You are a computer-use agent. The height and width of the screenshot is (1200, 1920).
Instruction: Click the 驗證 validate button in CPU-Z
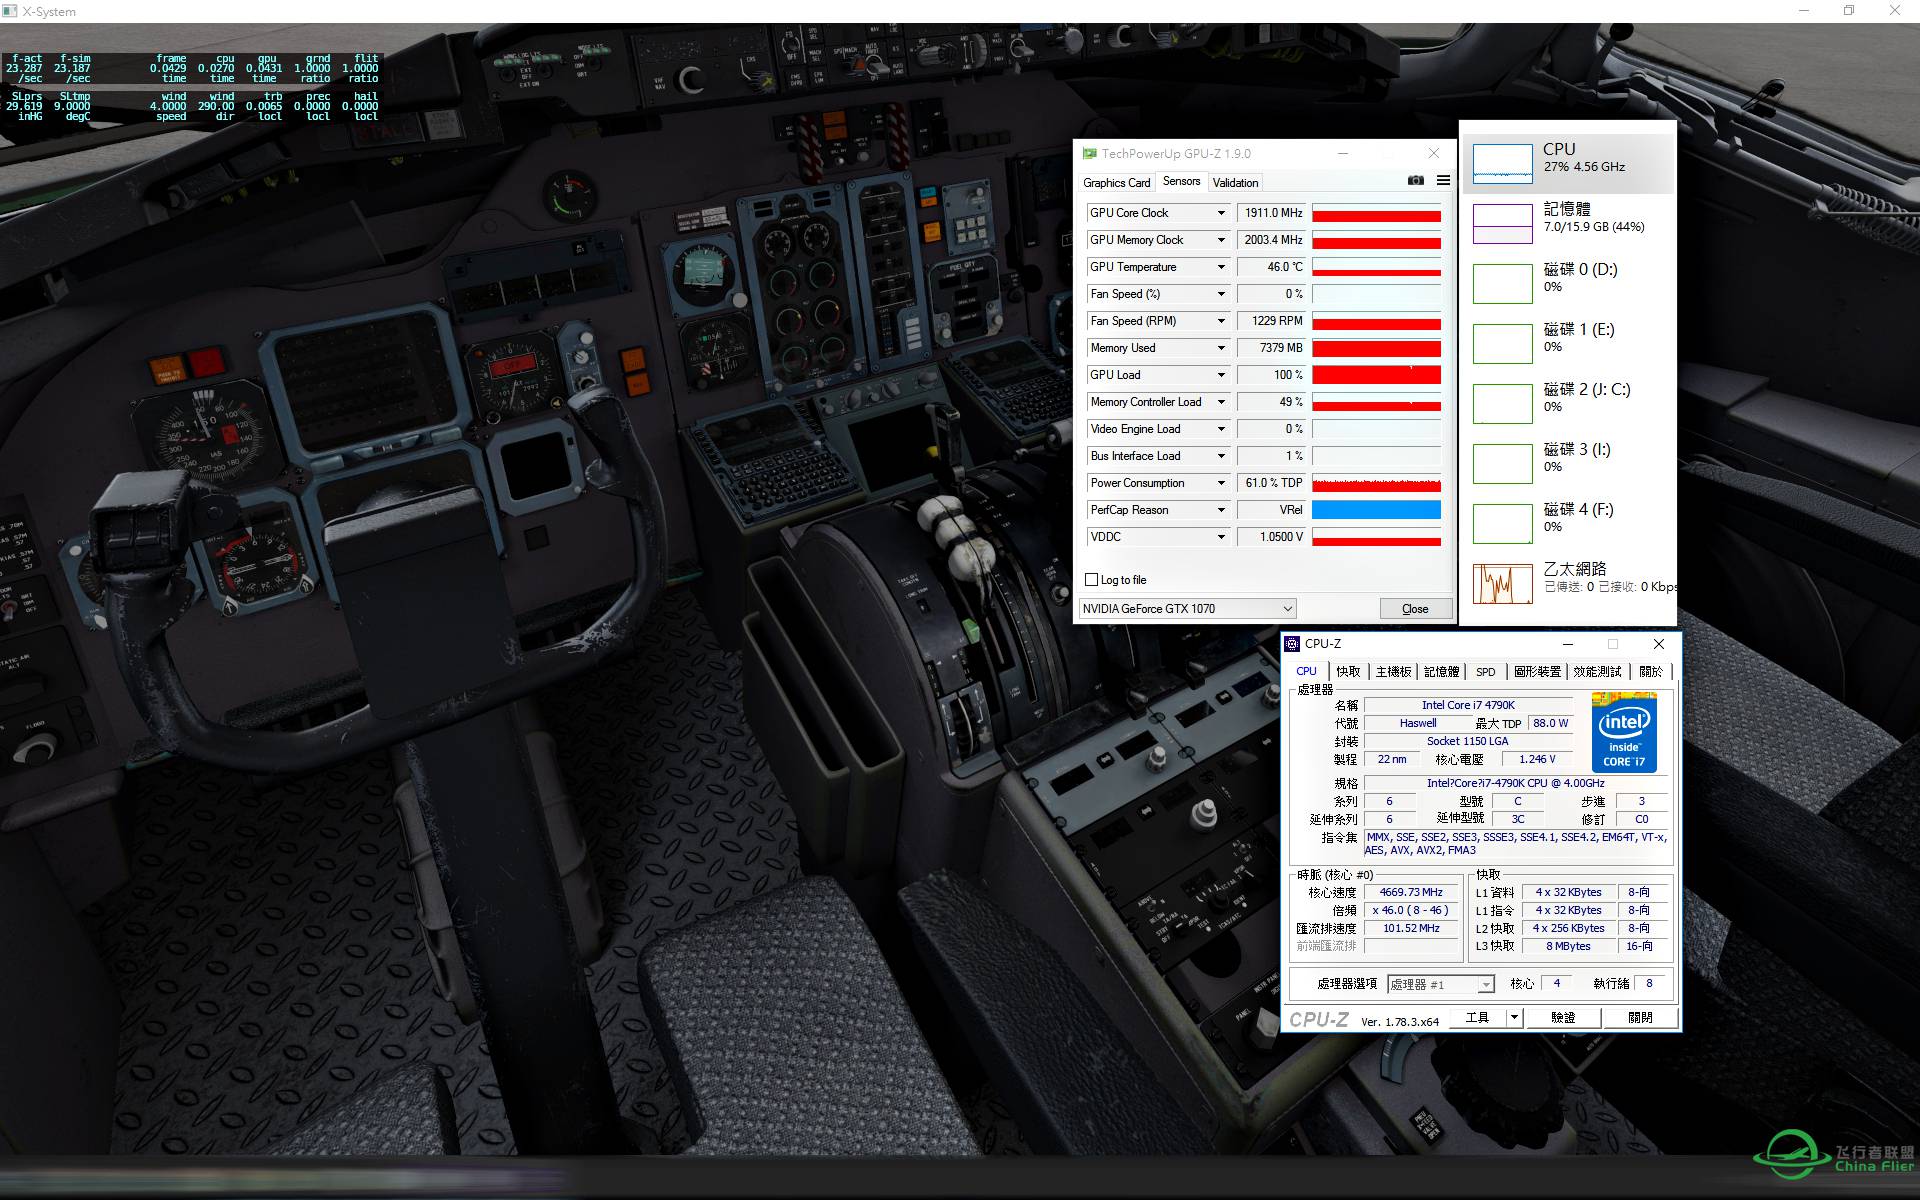pyautogui.click(x=1563, y=1018)
